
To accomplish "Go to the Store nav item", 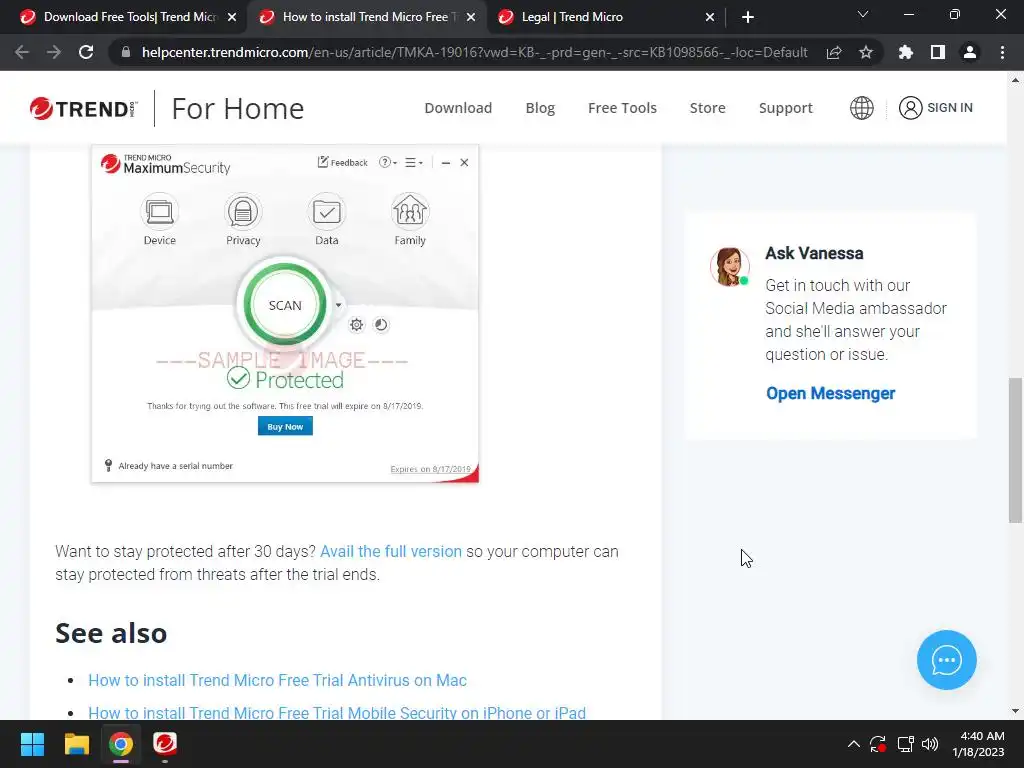I will [x=707, y=108].
